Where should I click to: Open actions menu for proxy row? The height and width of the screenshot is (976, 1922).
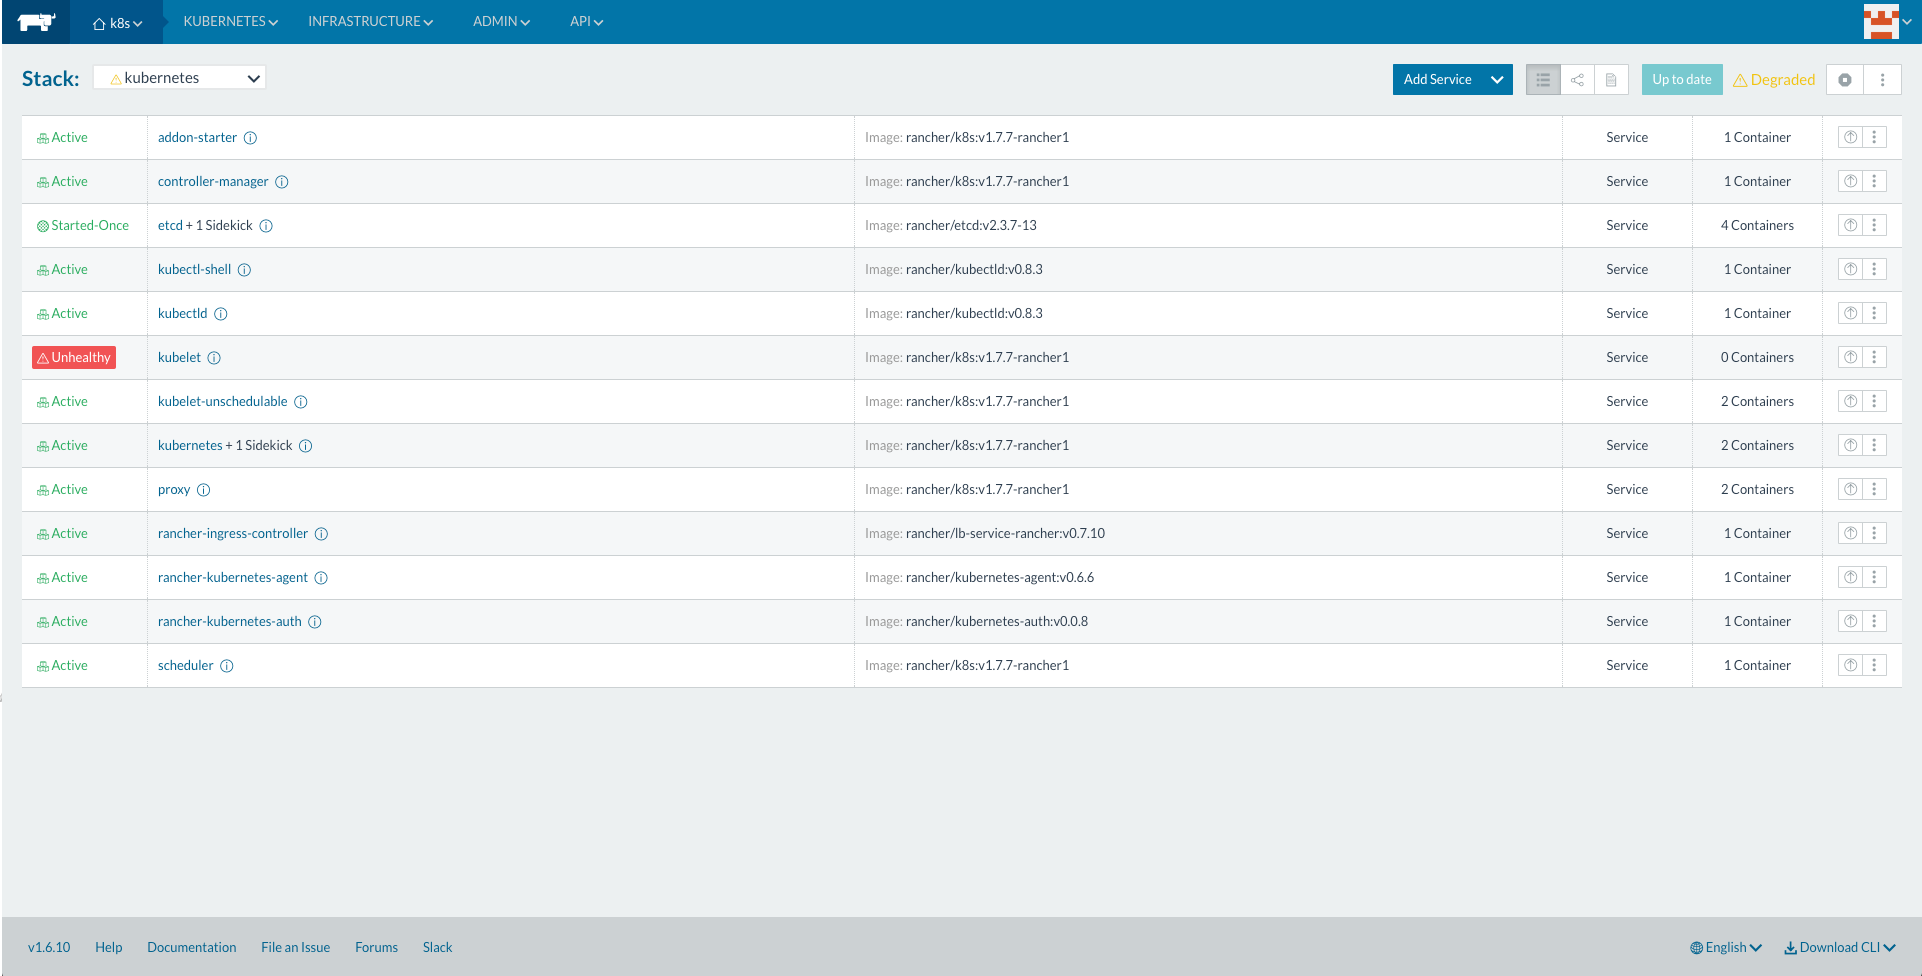(x=1875, y=490)
